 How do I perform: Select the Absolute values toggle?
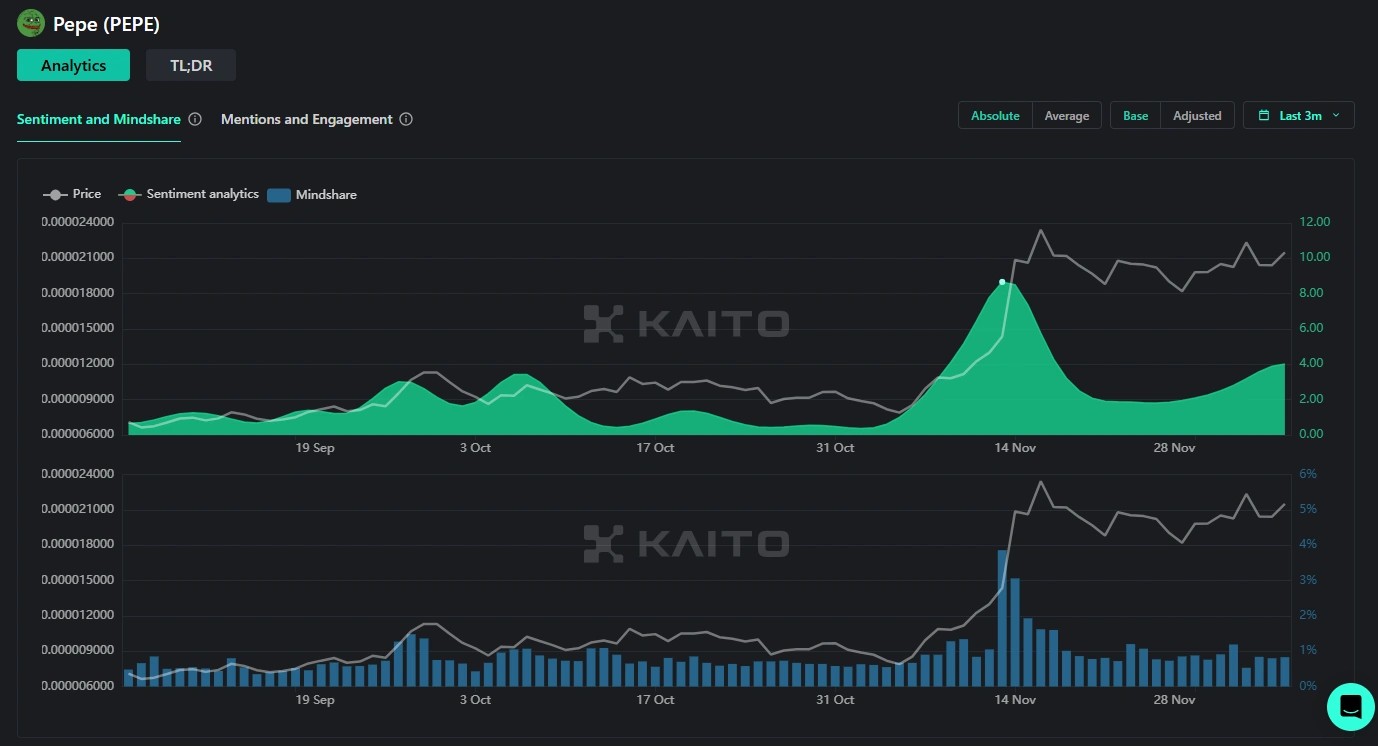995,116
